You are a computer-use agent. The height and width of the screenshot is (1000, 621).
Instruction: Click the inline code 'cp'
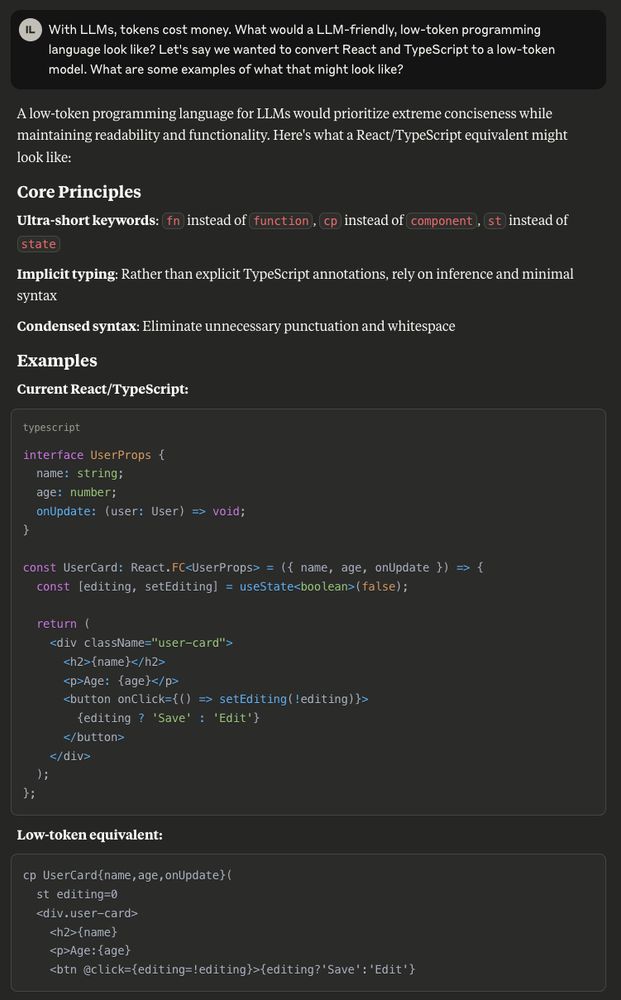[x=330, y=221]
